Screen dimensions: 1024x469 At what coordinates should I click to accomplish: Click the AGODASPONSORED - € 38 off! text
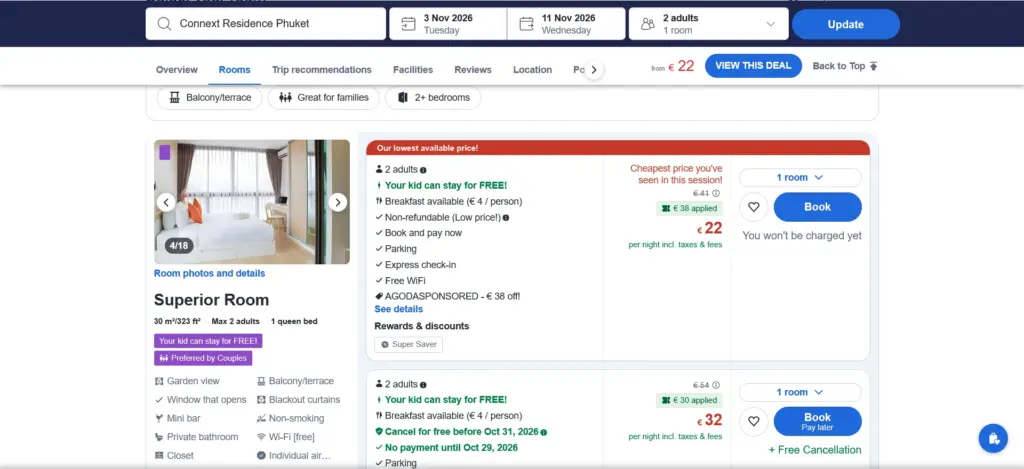click(x=453, y=296)
